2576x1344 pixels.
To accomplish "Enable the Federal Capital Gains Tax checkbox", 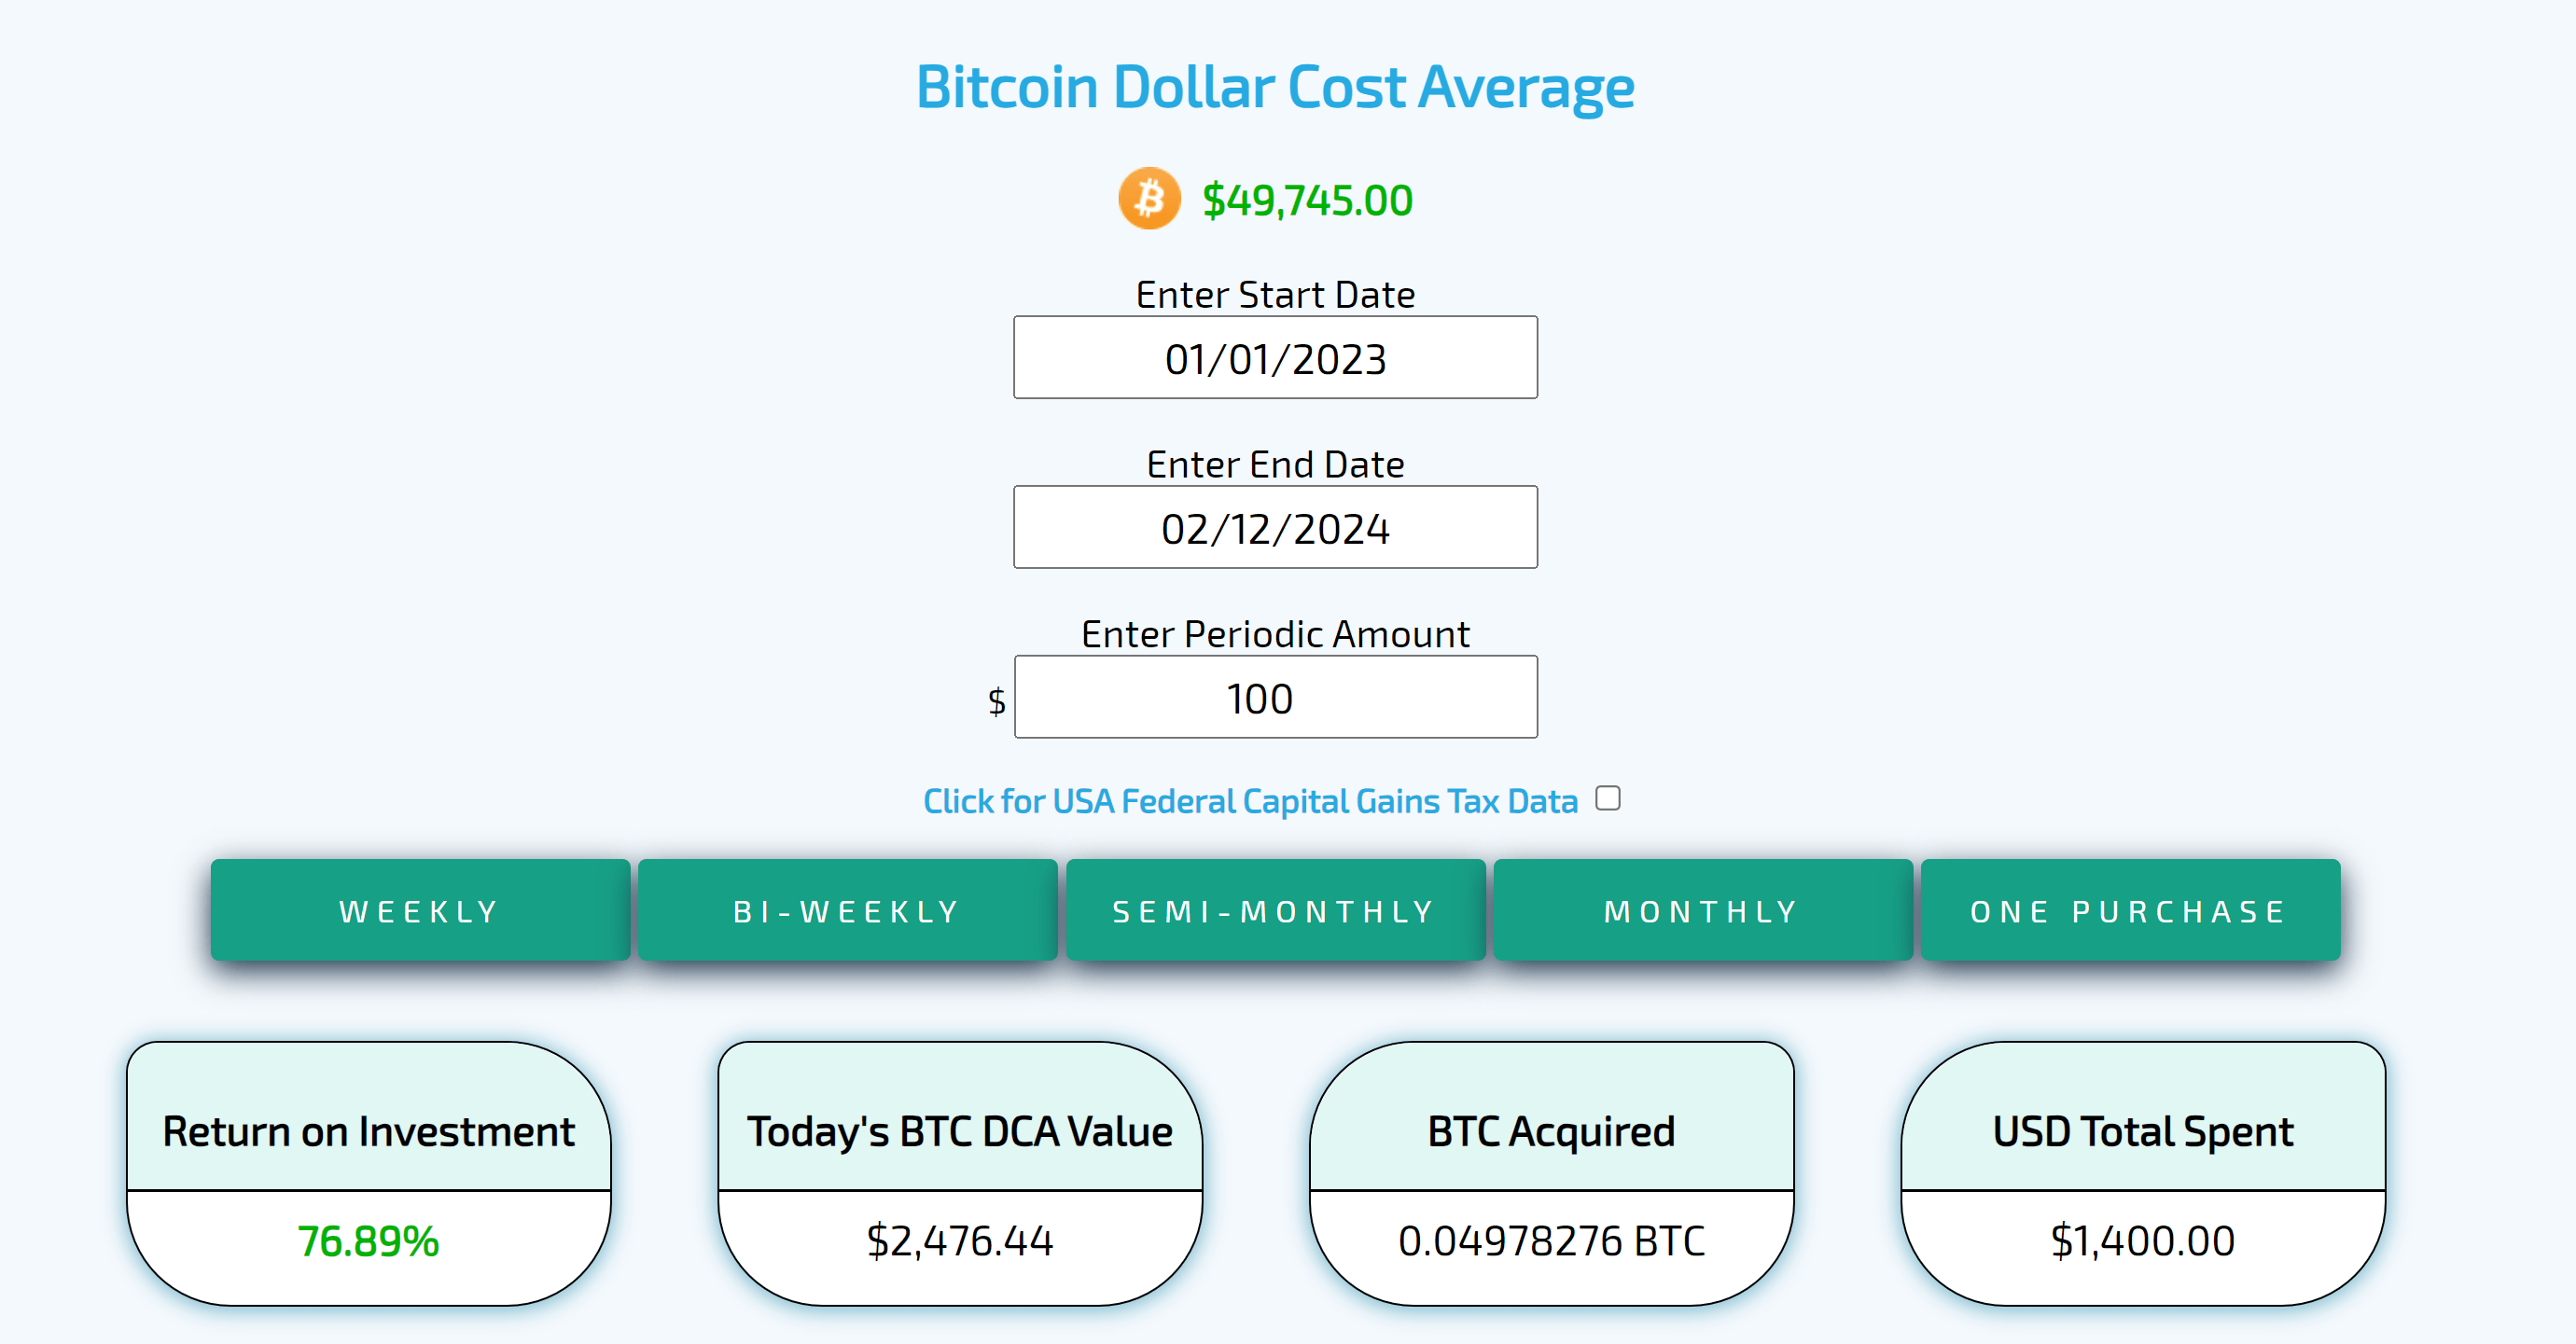I will pyautogui.click(x=1607, y=798).
